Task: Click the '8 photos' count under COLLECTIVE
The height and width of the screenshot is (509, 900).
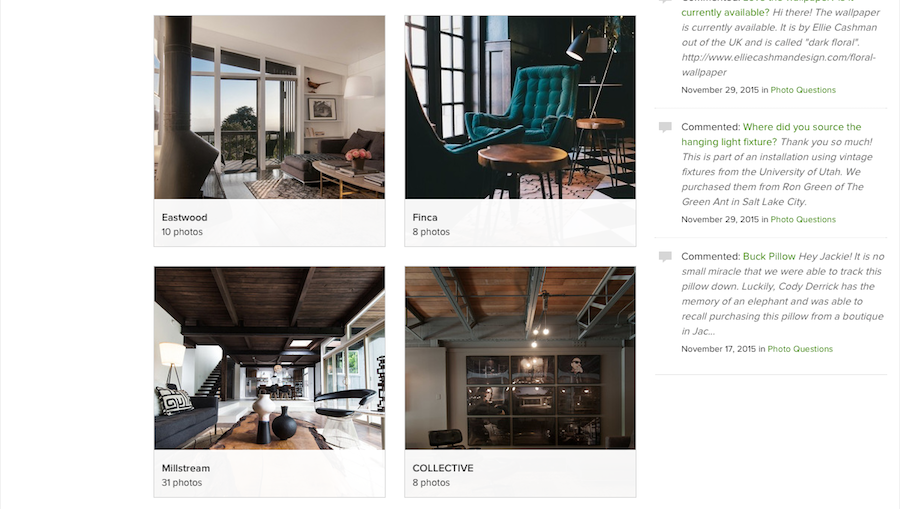Action: (x=431, y=483)
